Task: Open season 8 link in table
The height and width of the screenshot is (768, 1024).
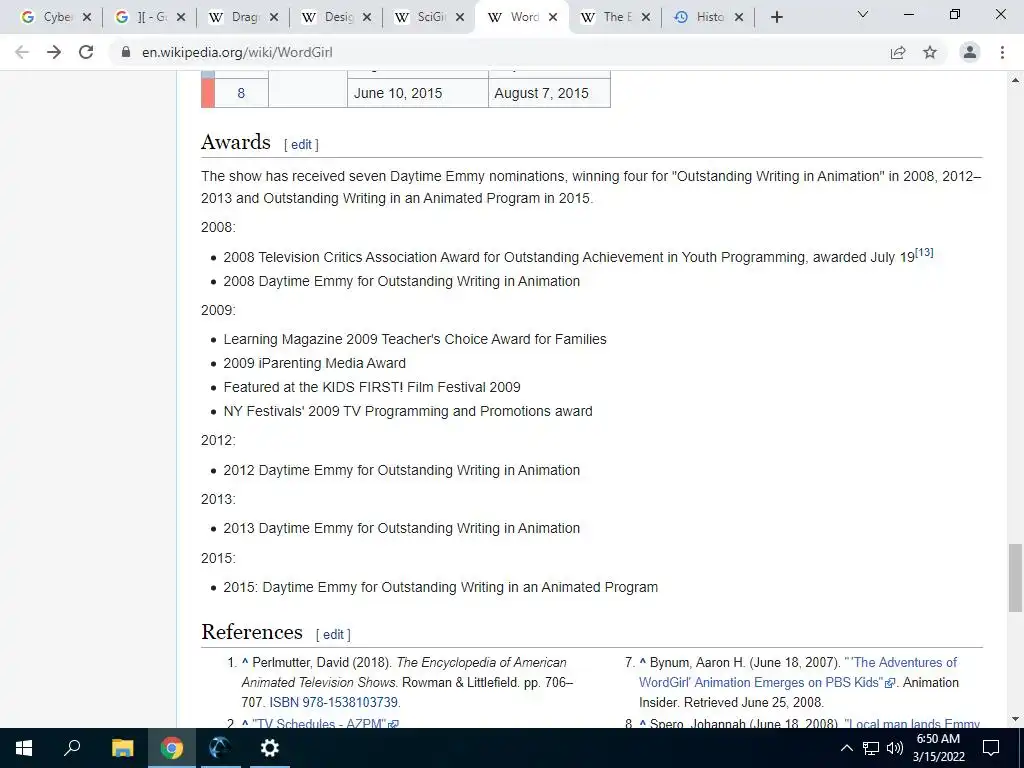Action: [x=241, y=93]
